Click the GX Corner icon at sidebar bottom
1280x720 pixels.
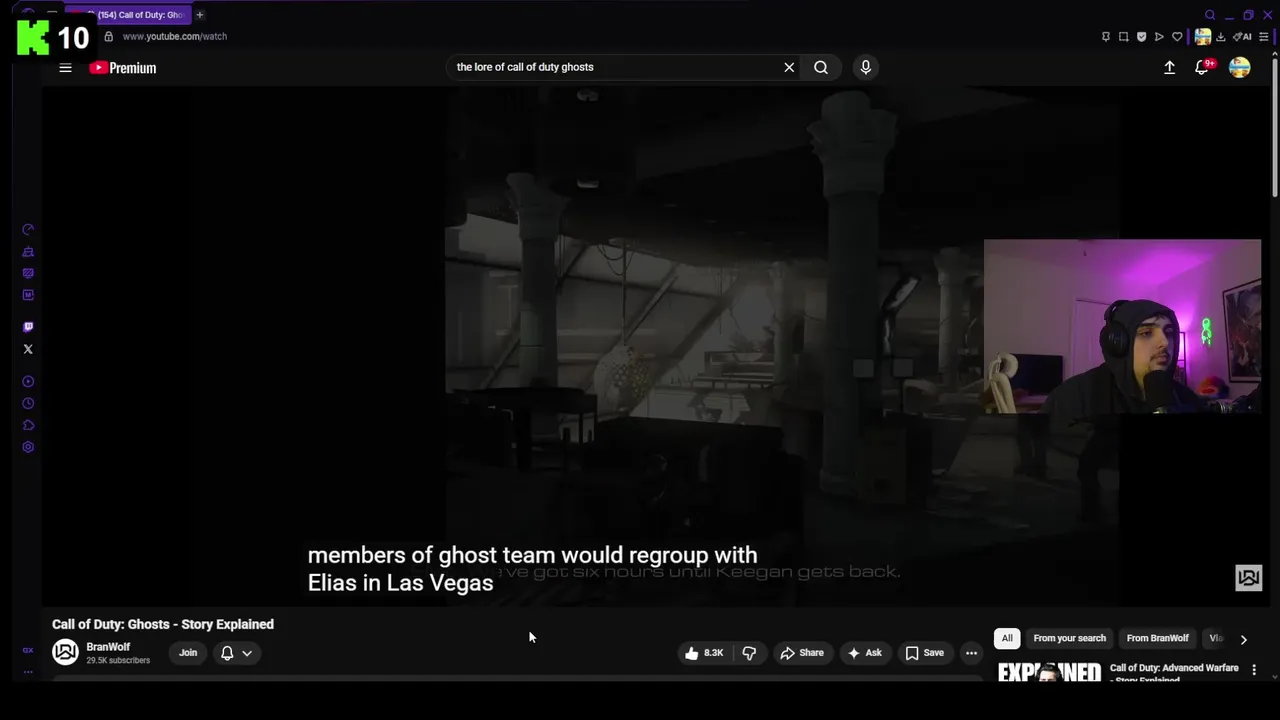tap(28, 650)
